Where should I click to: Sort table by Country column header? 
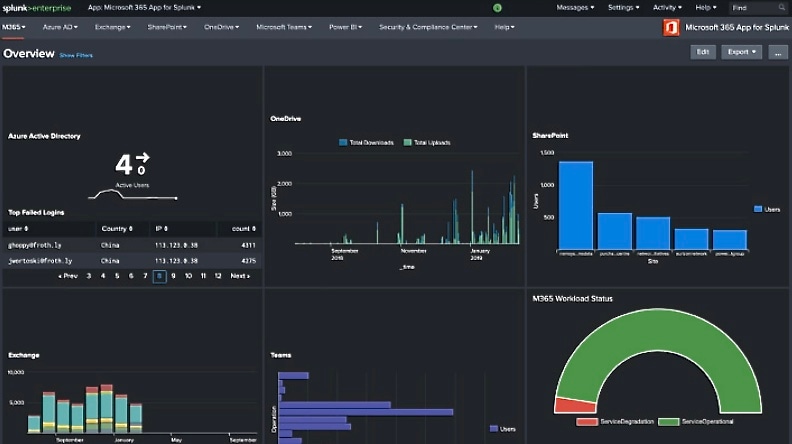pyautogui.click(x=117, y=229)
